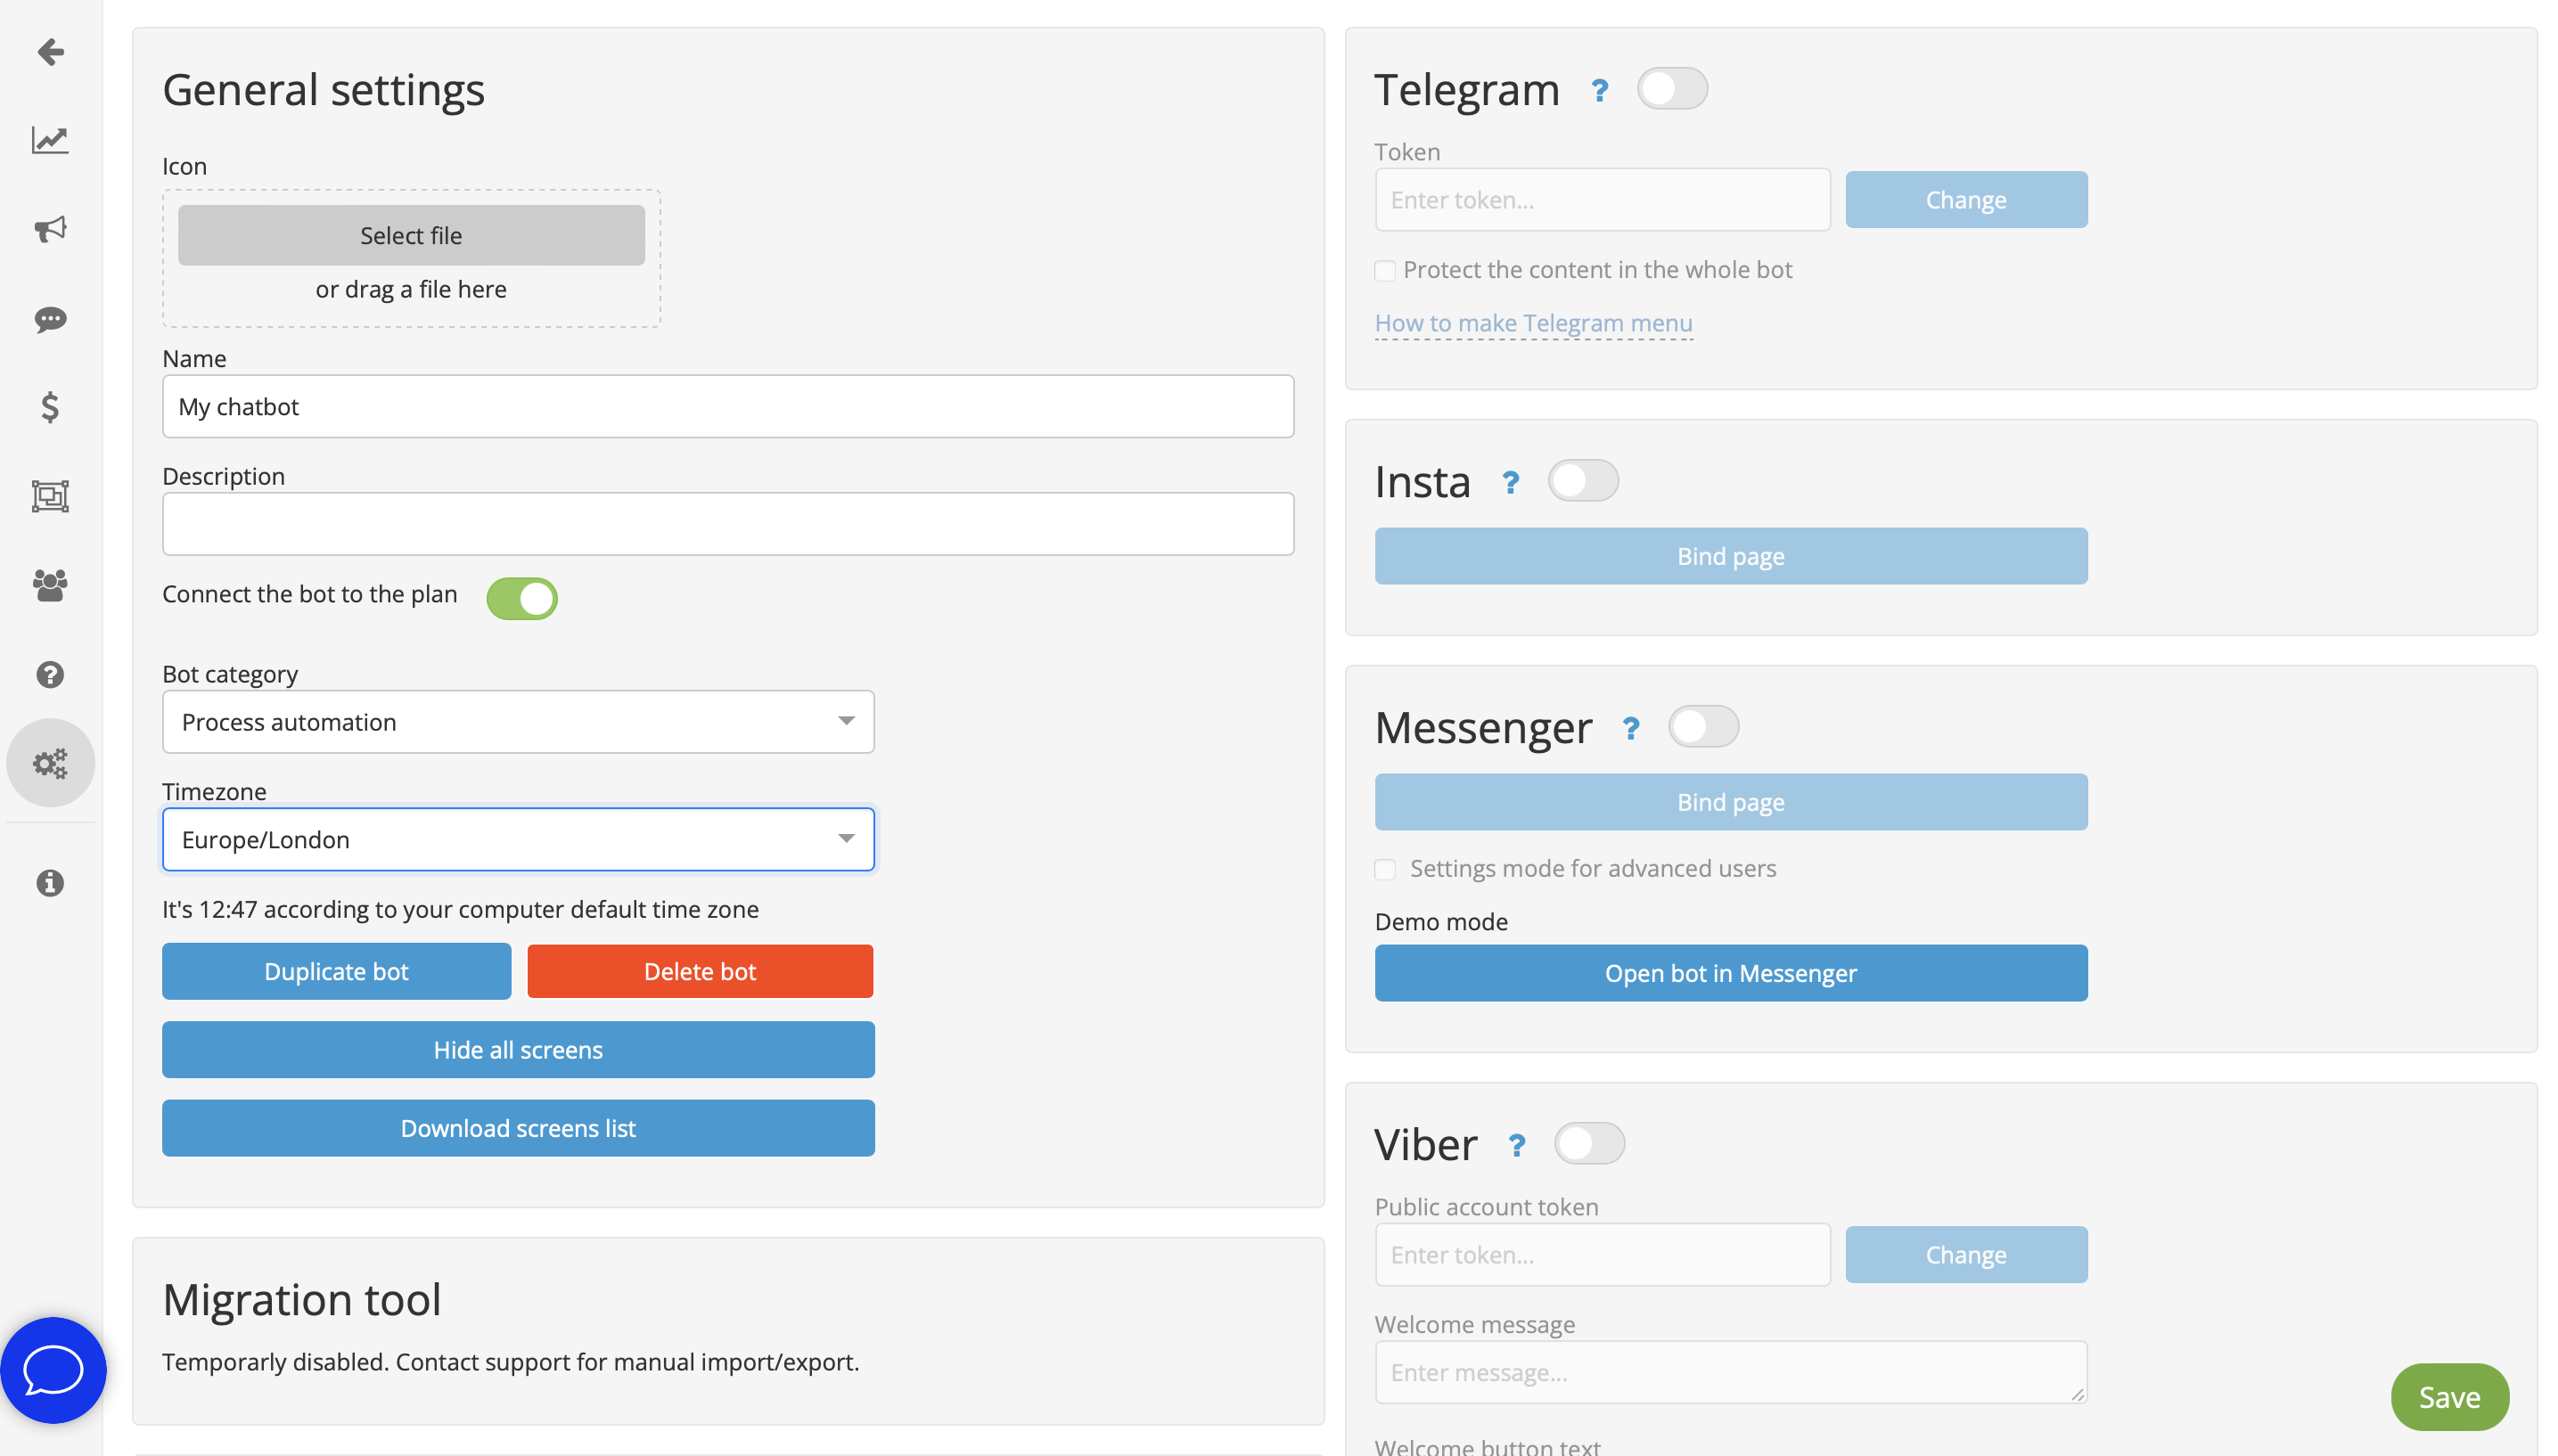Open the megaphone broadcasts icon

click(x=50, y=229)
